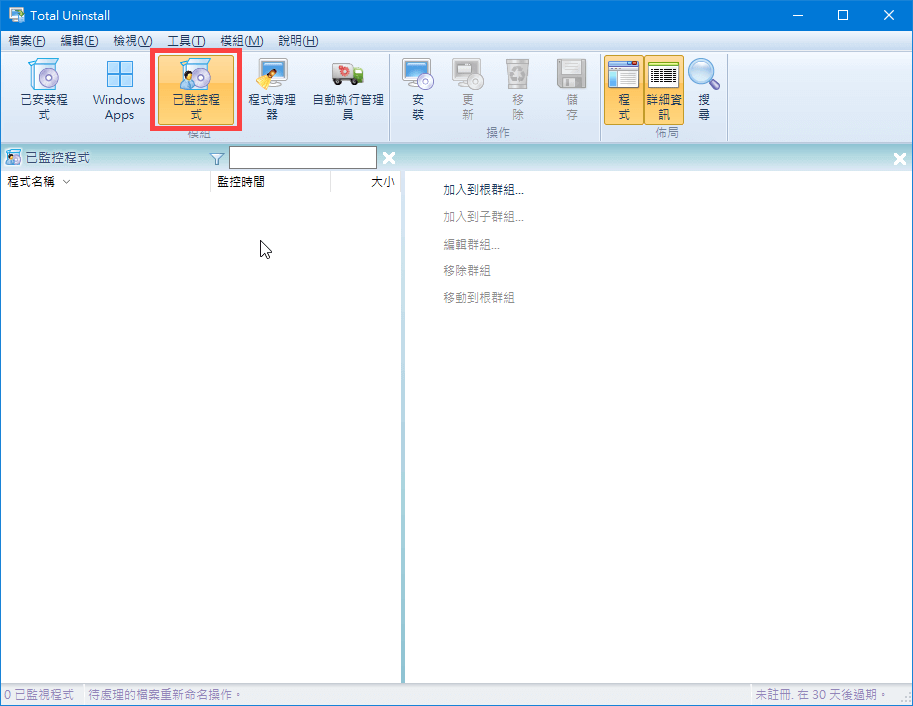This screenshot has width=913, height=706.
Task: Open the 程式清理器 tool
Action: tap(272, 90)
